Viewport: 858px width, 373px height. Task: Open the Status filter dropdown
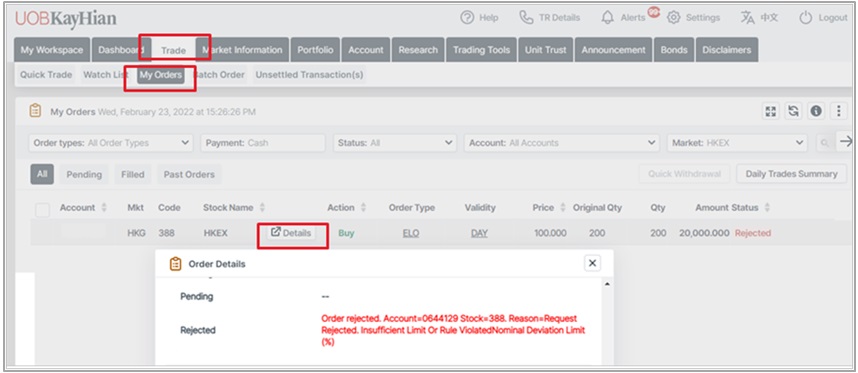tap(395, 143)
